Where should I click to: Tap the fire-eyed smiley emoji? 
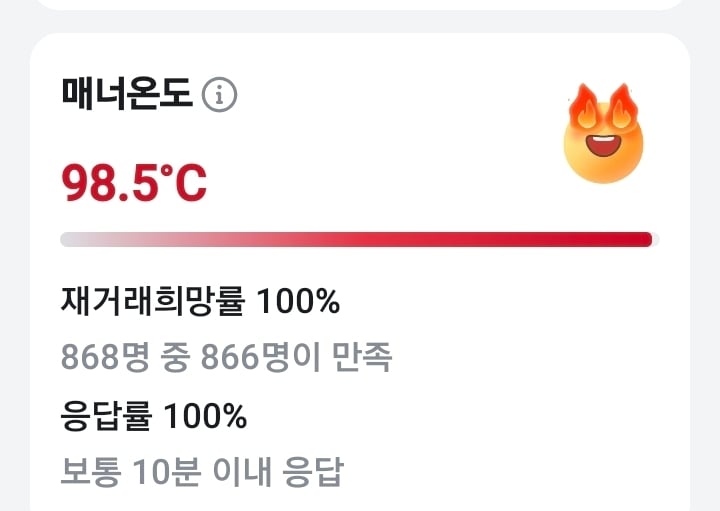click(x=603, y=133)
